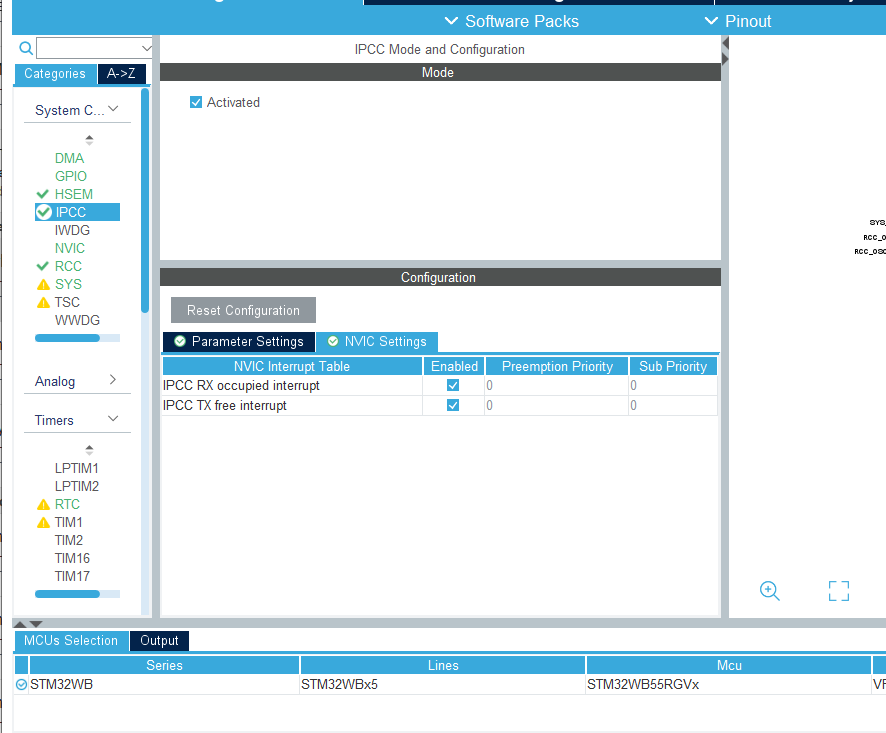Viewport: 886px width, 733px height.
Task: Click the STM32WB55RGVx cell
Action: 729,684
